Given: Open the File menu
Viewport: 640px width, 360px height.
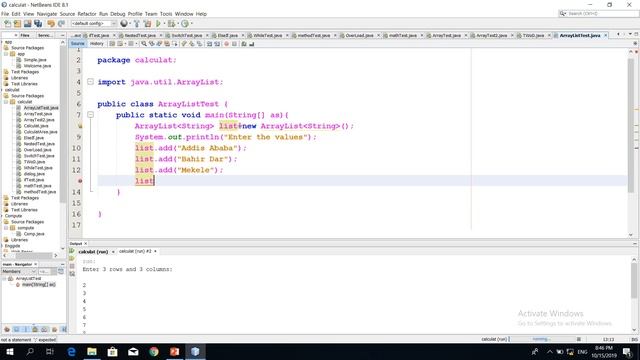Looking at the screenshot, I should pos(5,14).
